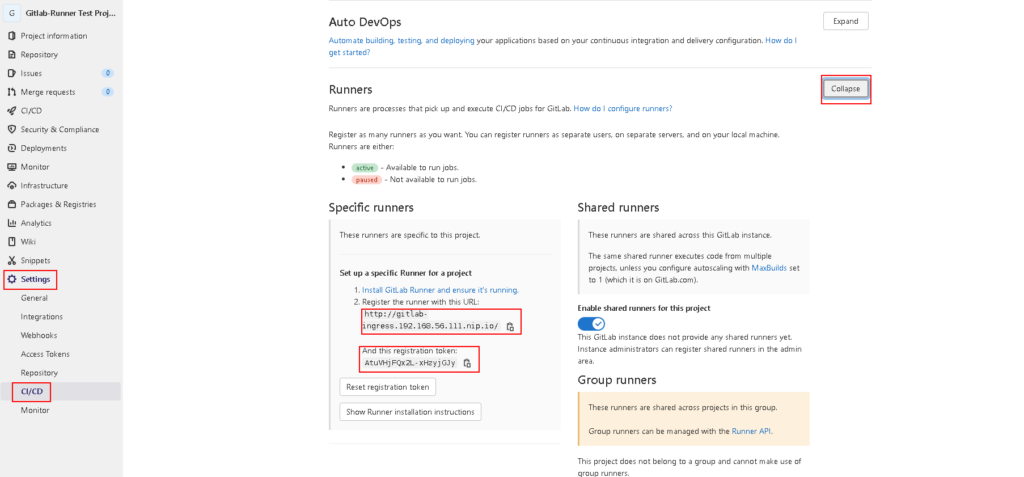Click the Merge requests count badge

coord(108,92)
